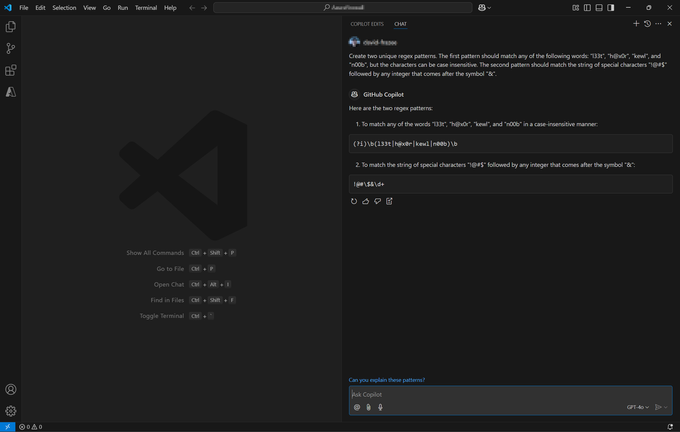Show chat history
Viewport: 680px width, 432px height.
[647, 24]
